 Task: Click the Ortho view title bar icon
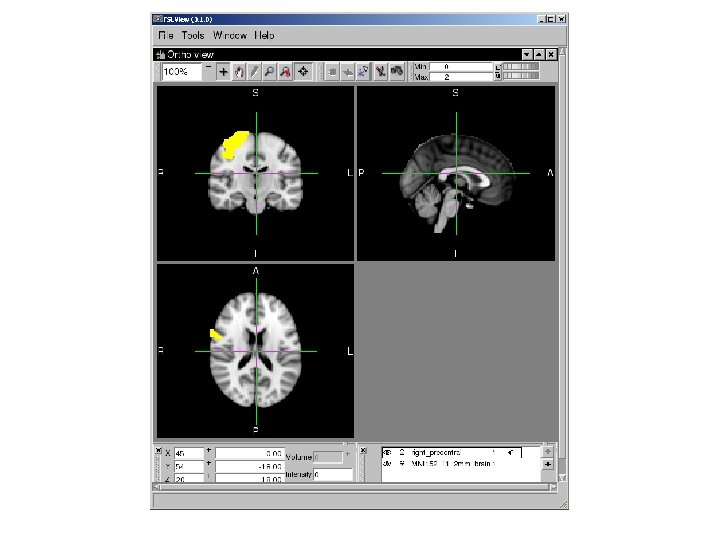click(160, 55)
